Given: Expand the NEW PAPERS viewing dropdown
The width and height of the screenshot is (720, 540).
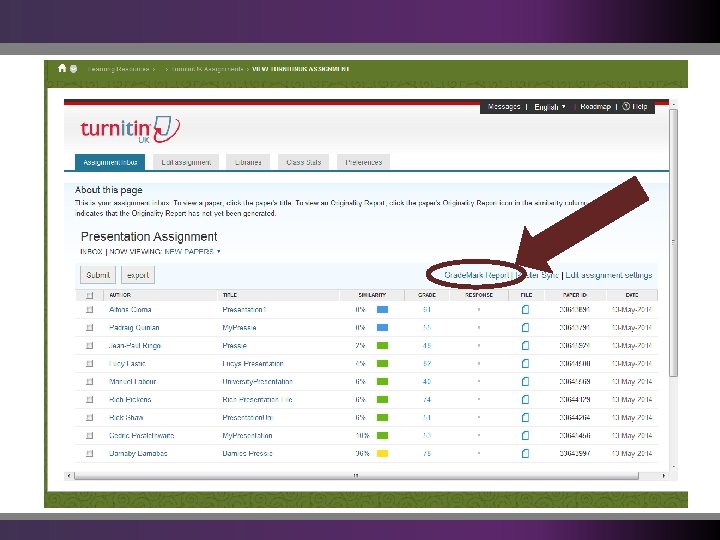Looking at the screenshot, I should point(192,252).
